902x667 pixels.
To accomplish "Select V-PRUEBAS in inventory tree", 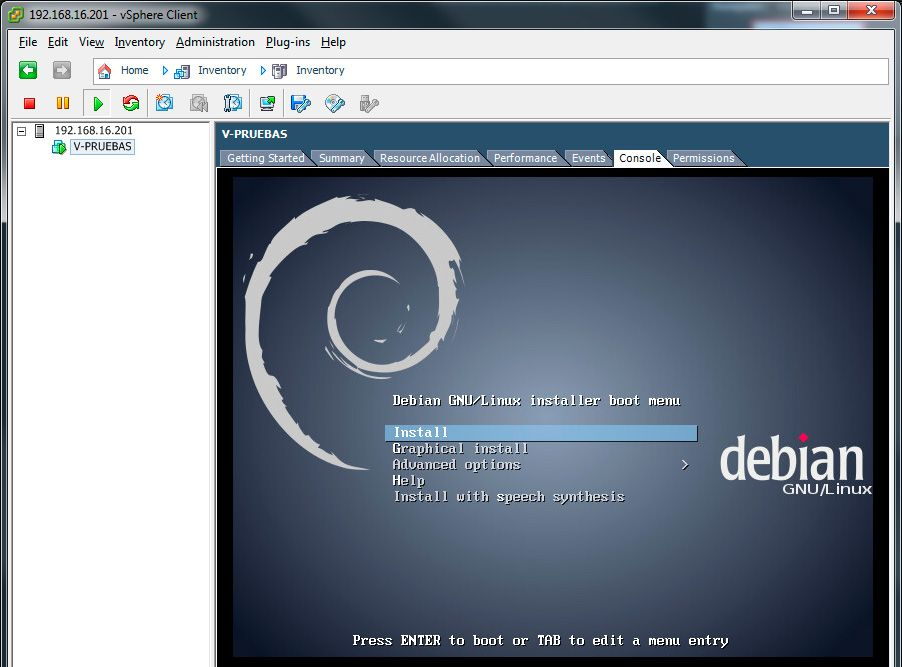I will tap(102, 147).
